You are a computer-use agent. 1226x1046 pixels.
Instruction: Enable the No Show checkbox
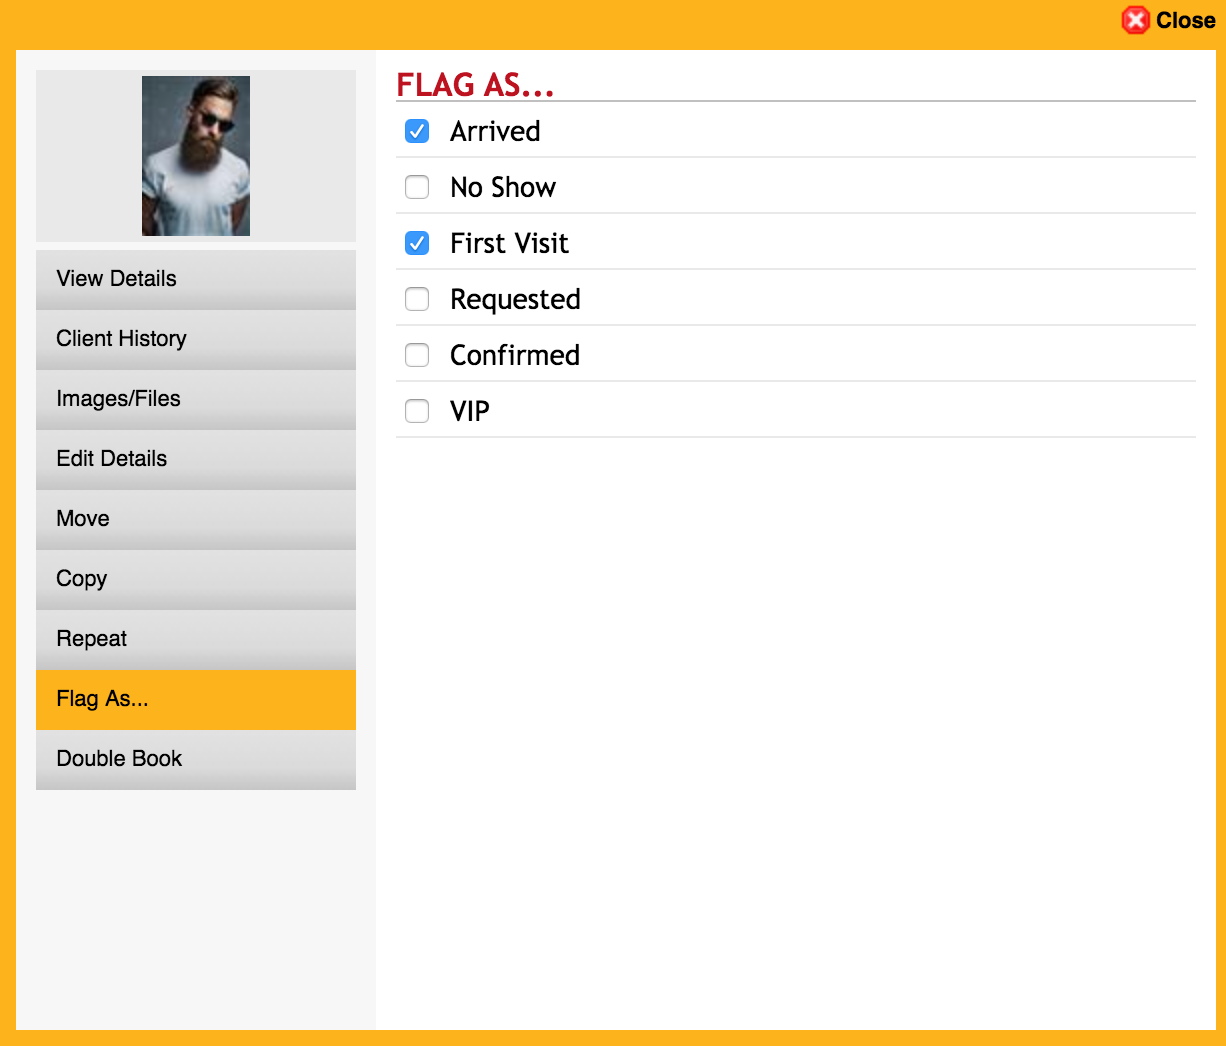tap(417, 187)
